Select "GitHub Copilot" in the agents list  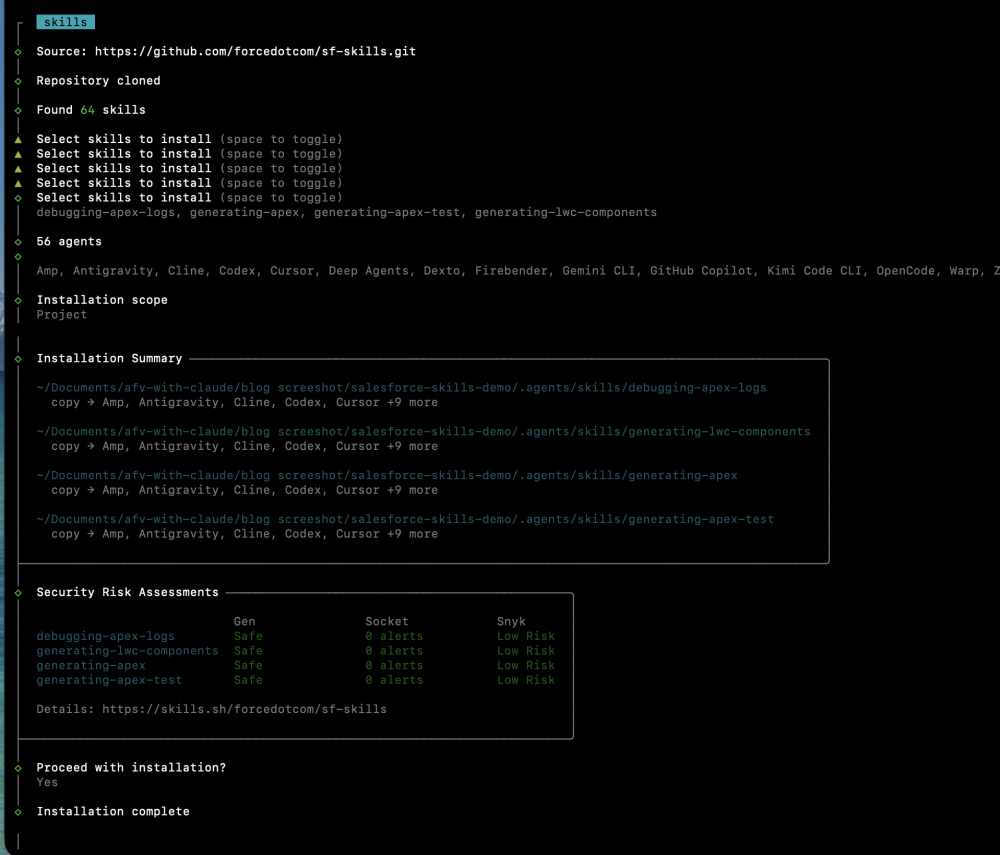[701, 271]
